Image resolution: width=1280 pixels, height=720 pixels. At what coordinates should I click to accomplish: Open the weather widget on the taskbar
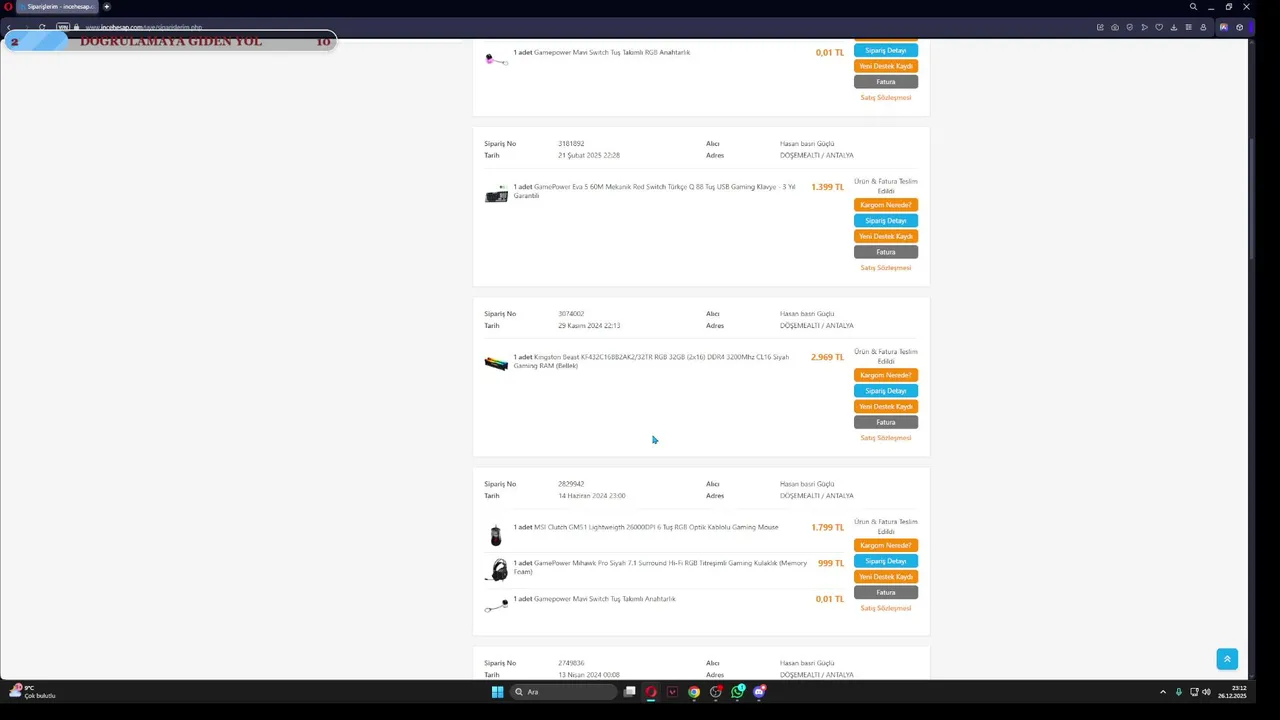click(x=32, y=692)
